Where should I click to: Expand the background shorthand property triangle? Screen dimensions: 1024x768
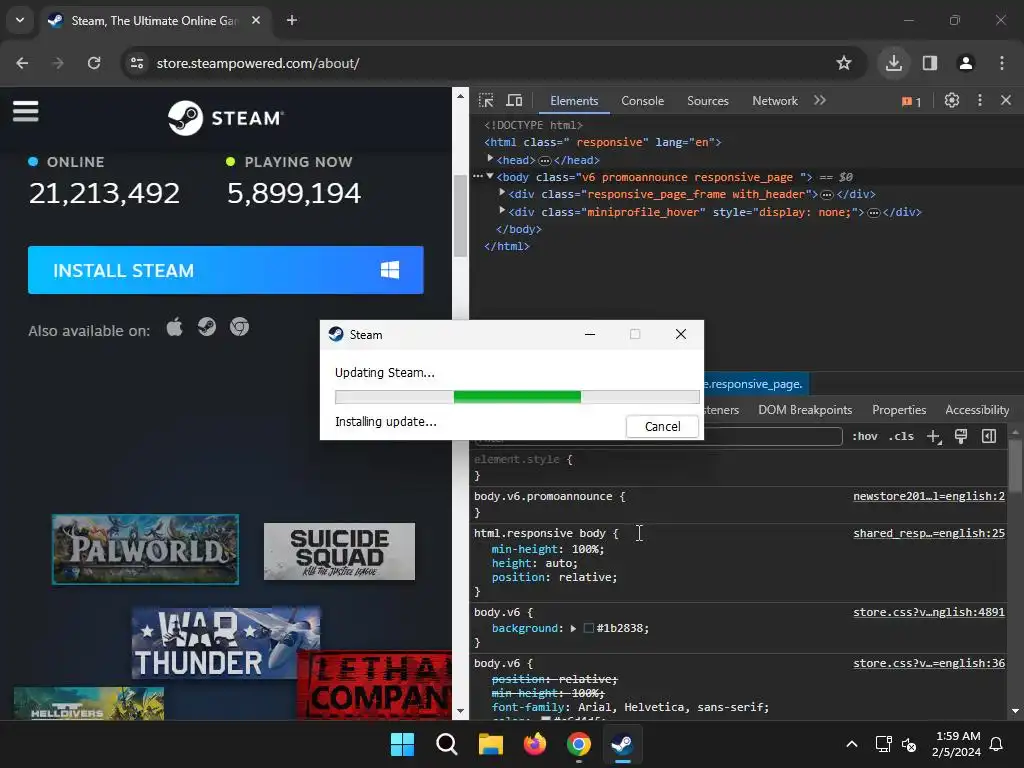(x=573, y=628)
